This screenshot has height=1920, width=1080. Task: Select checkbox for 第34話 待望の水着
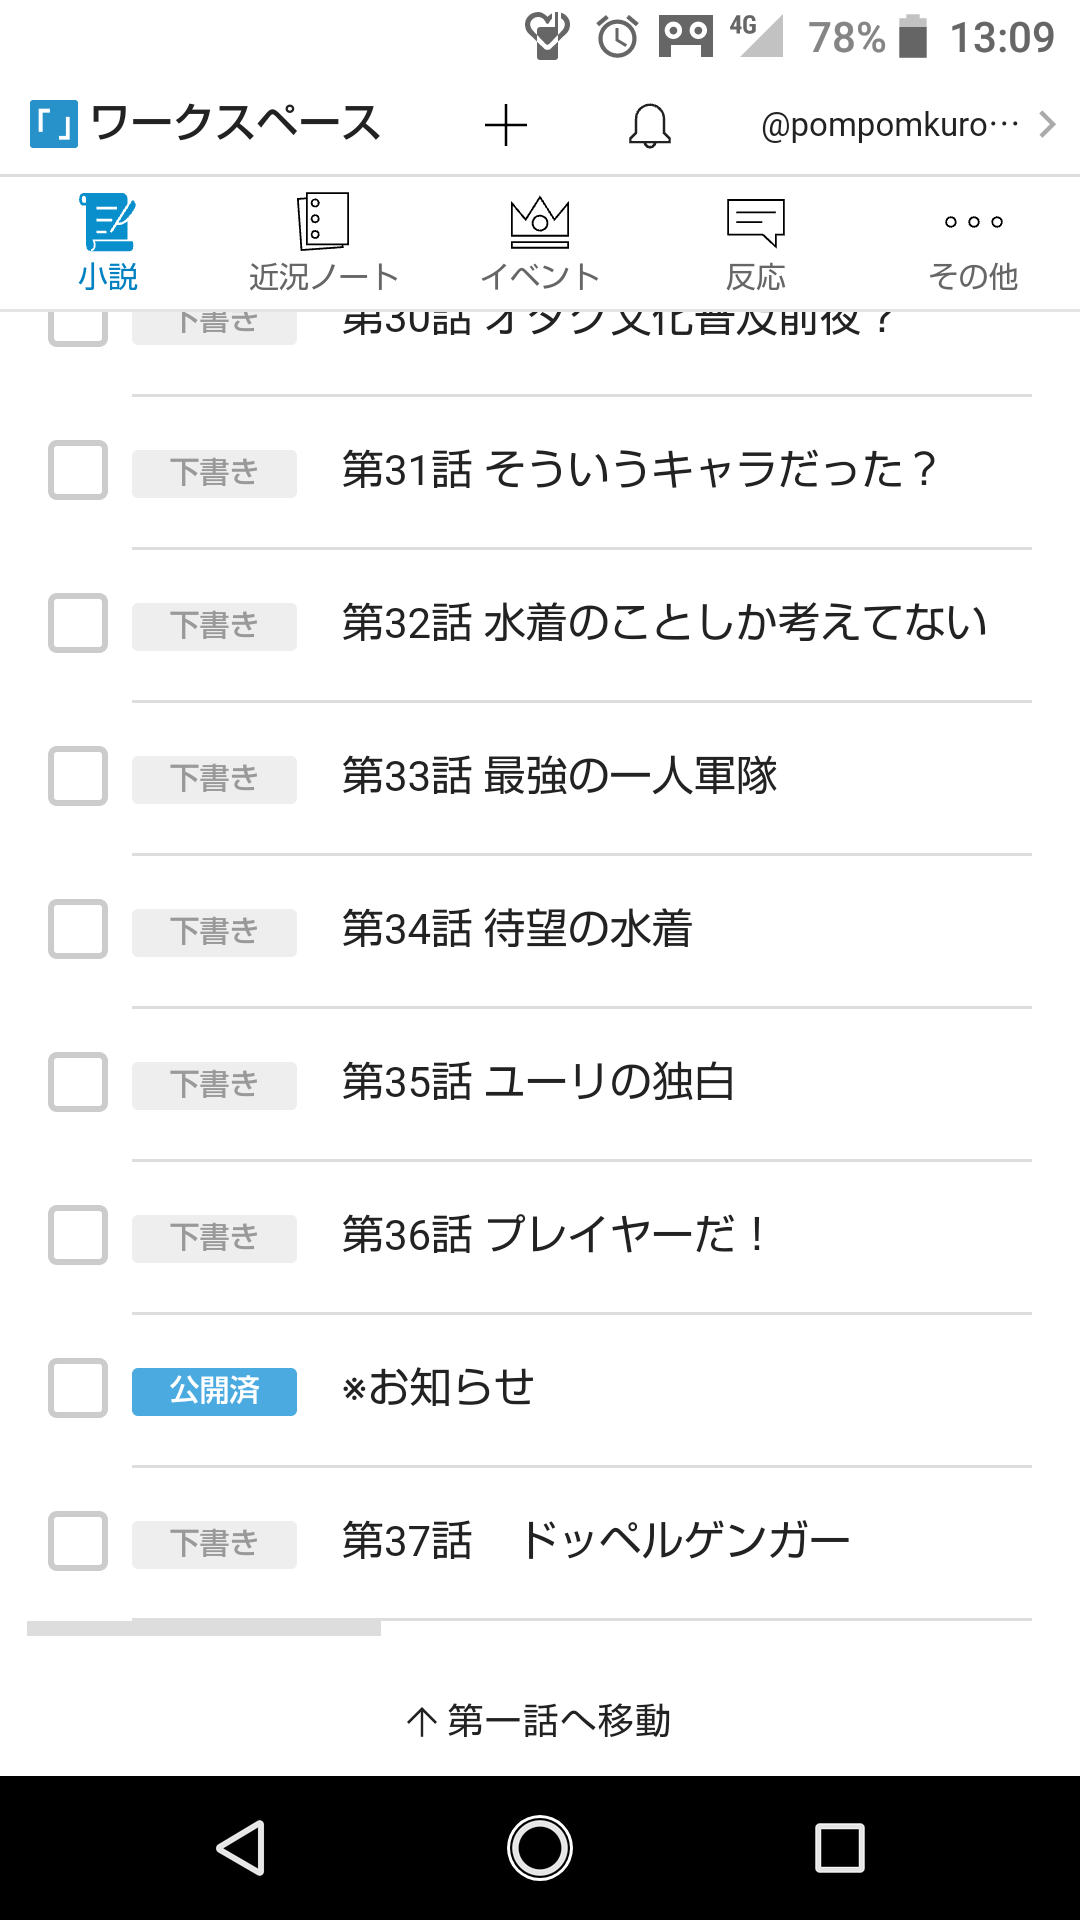tap(78, 929)
